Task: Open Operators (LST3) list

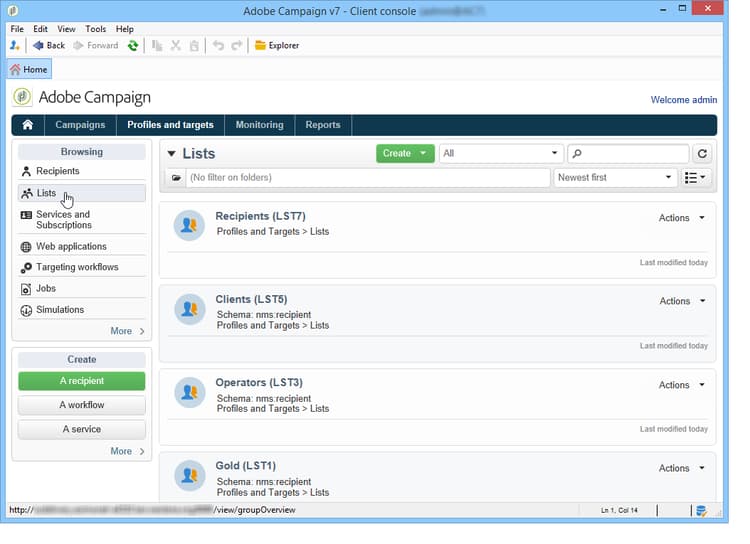Action: click(x=259, y=383)
